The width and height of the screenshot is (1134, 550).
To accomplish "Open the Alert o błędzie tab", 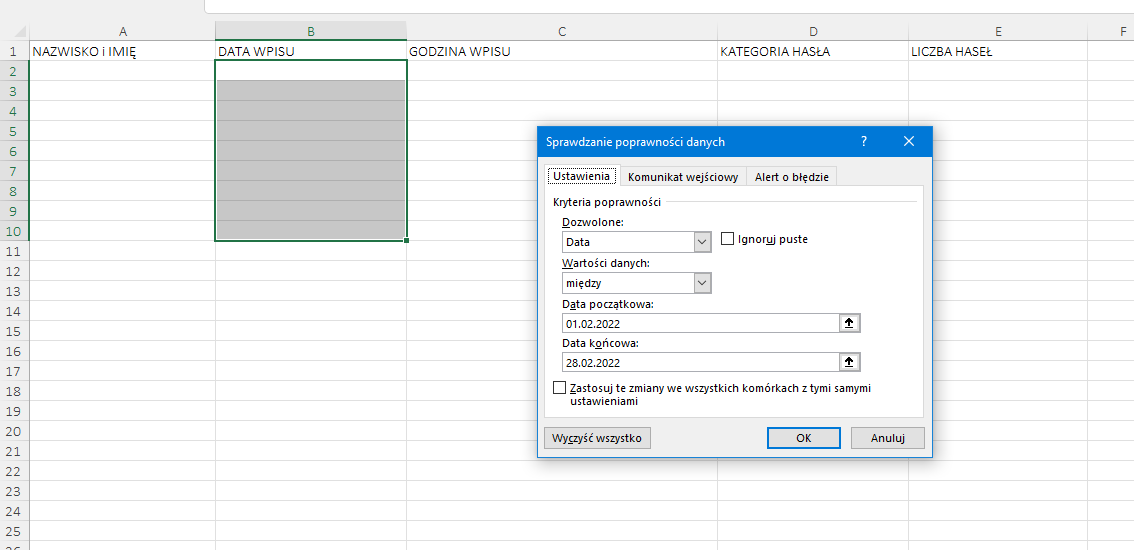I will pyautogui.click(x=791, y=177).
